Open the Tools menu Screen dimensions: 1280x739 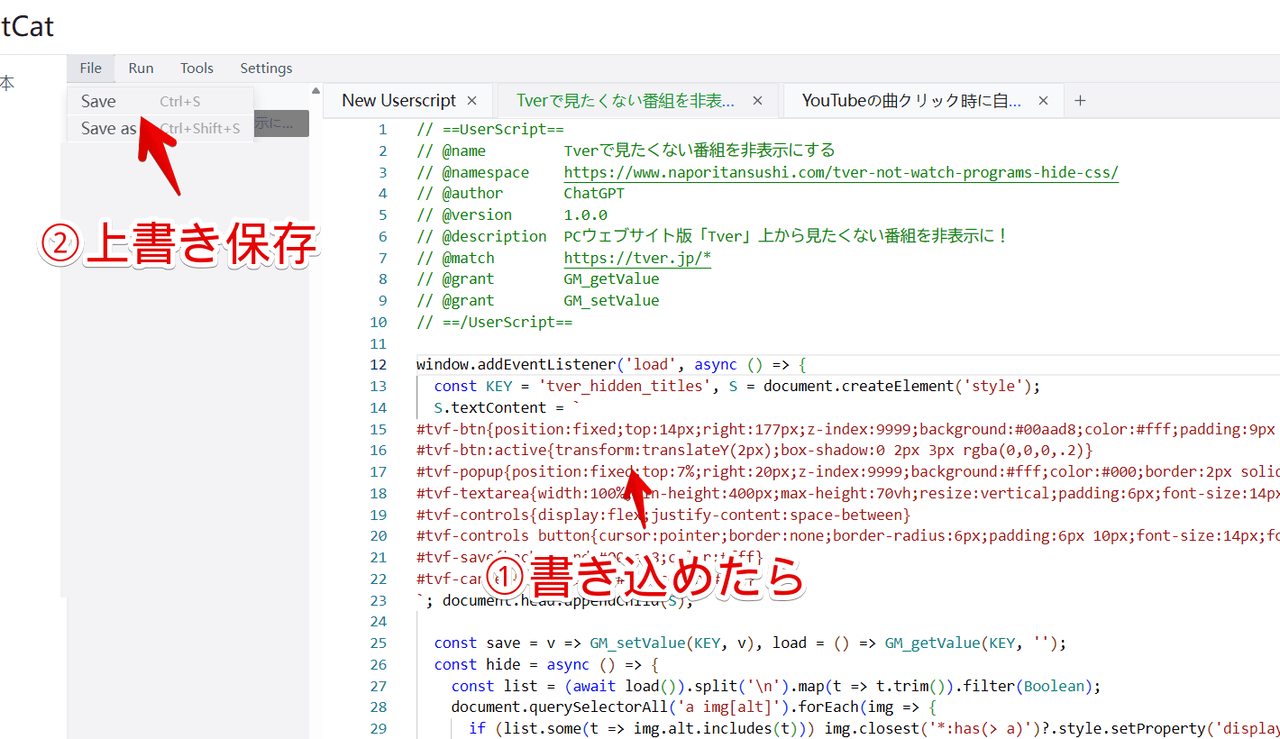coord(197,68)
